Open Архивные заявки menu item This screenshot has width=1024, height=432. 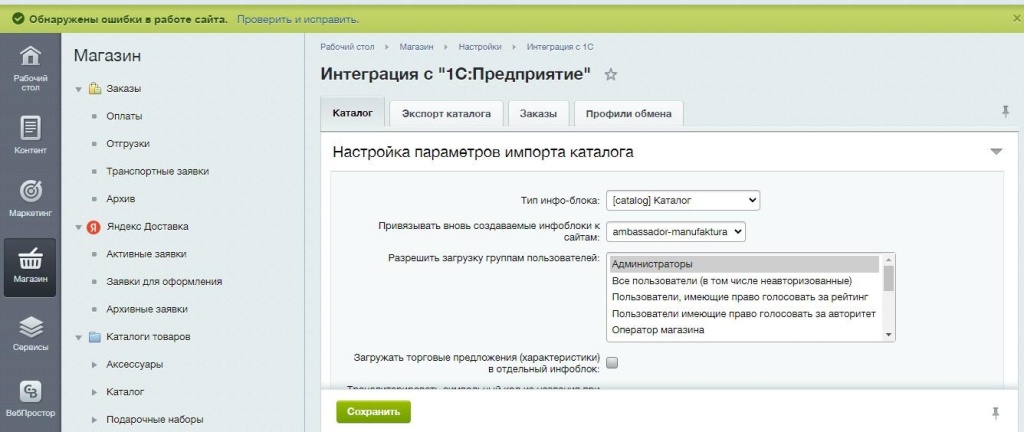[147, 309]
